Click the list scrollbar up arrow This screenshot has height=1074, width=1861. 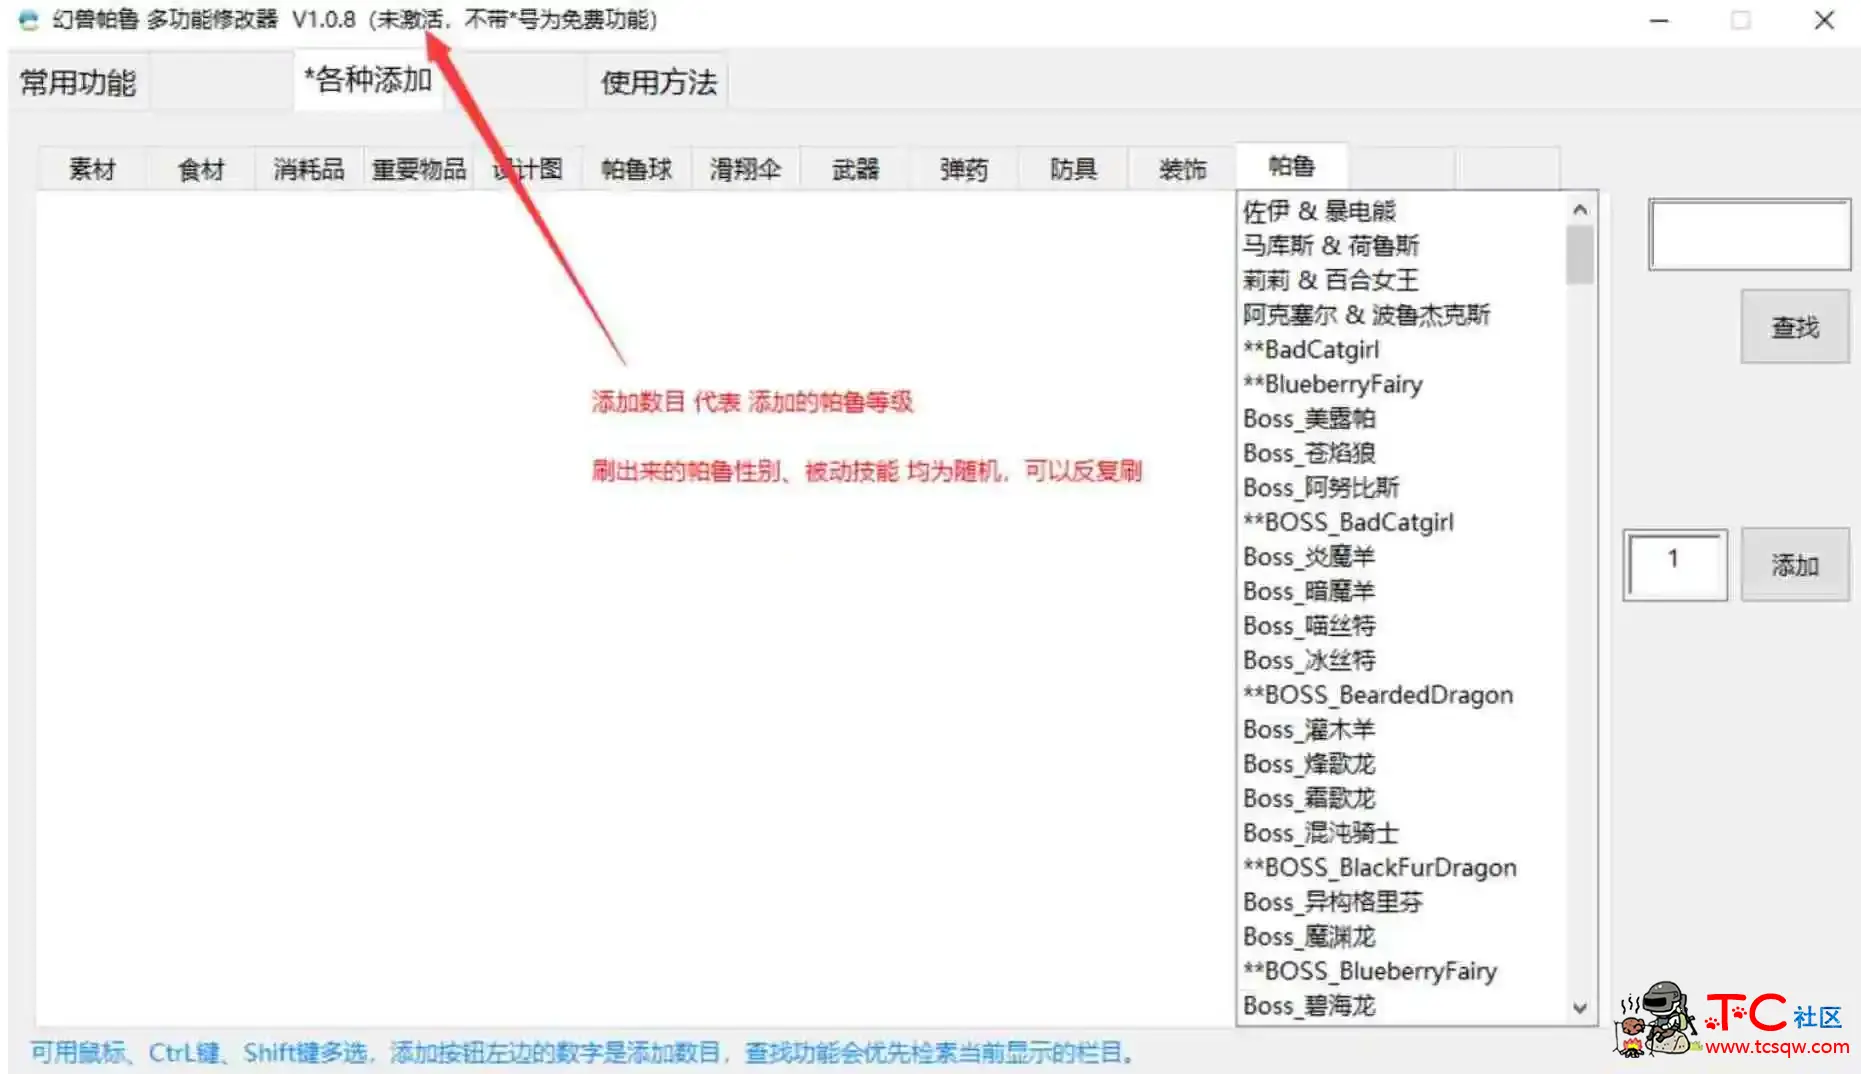tap(1580, 210)
